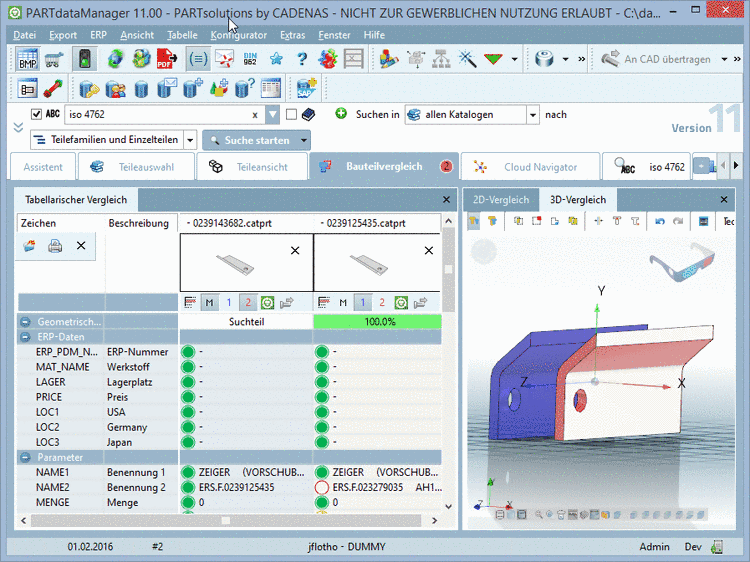This screenshot has height=562, width=750.
Task: Click the magic wand tool icon
Action: [467, 59]
